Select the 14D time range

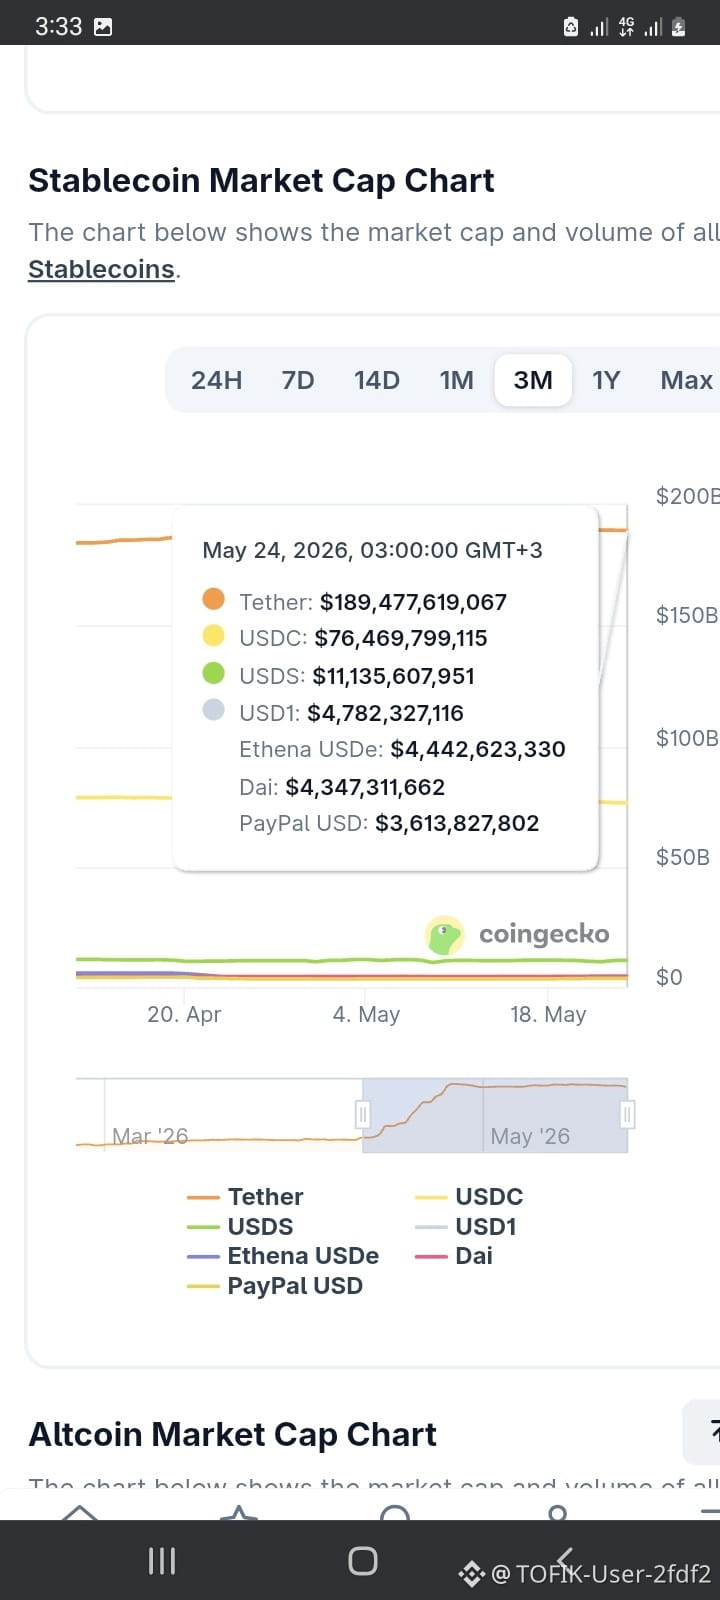coord(377,380)
